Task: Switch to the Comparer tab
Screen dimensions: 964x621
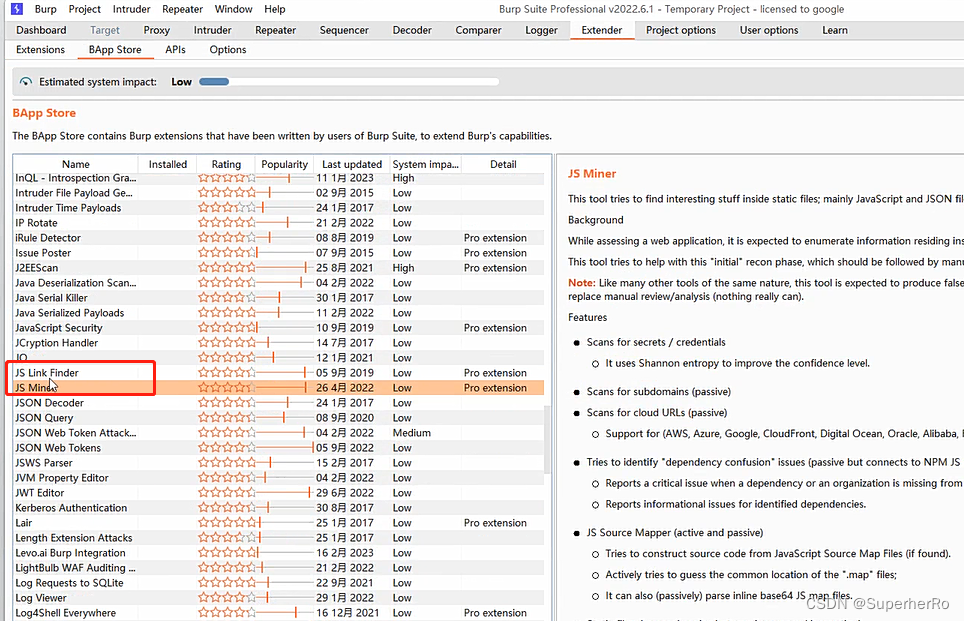Action: coord(478,30)
